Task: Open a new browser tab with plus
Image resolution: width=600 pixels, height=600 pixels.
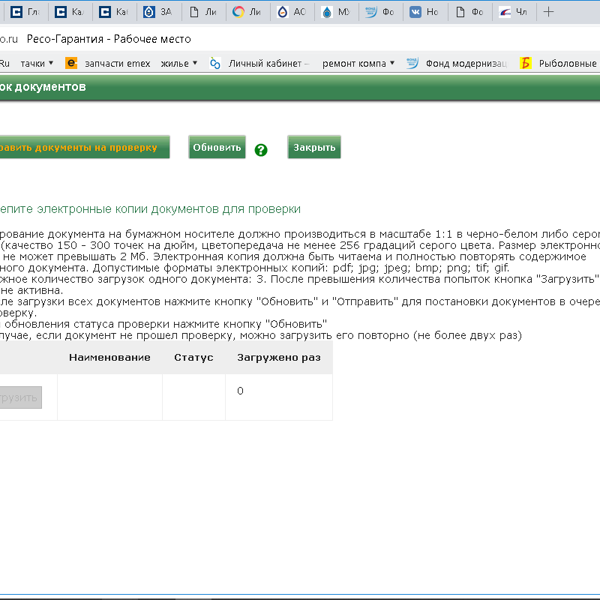Action: coord(548,12)
